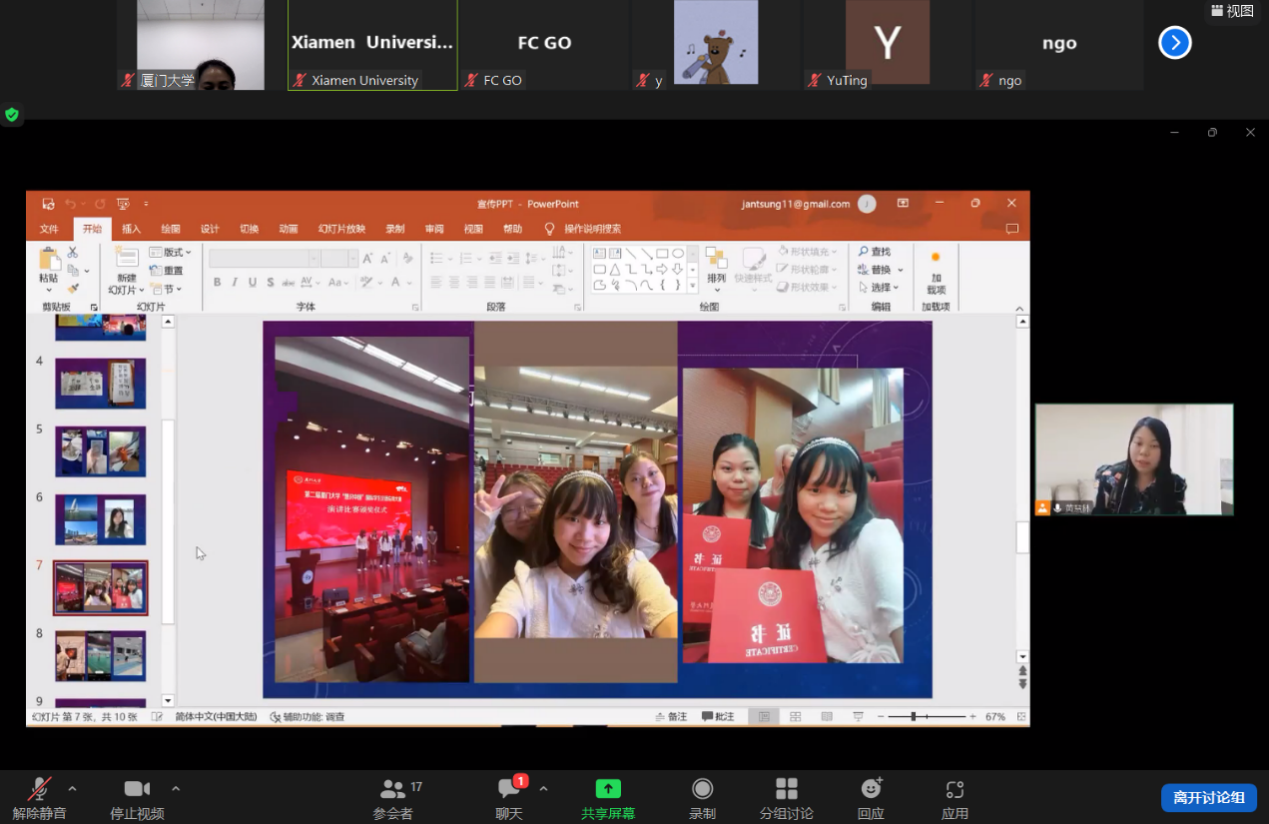The width and height of the screenshot is (1269, 824).
Task: Click the Record icon
Action: click(x=702, y=789)
